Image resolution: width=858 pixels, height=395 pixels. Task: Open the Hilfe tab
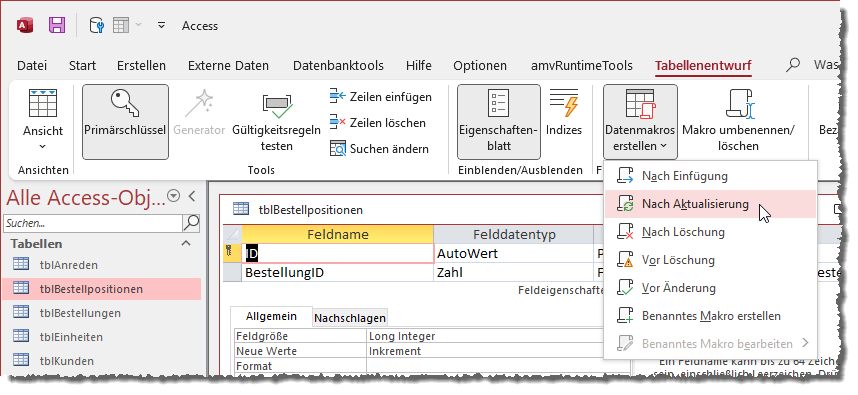(419, 66)
